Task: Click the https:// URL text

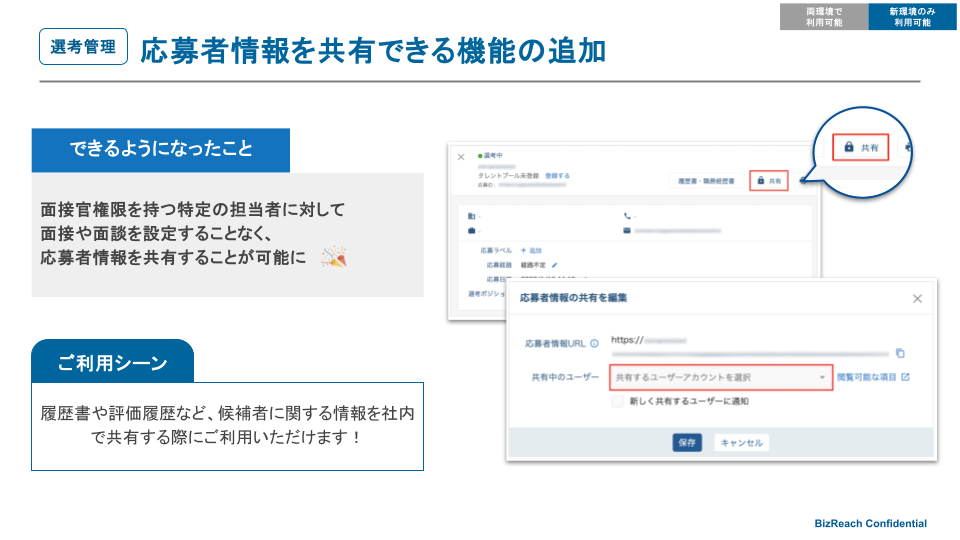Action: [x=627, y=340]
